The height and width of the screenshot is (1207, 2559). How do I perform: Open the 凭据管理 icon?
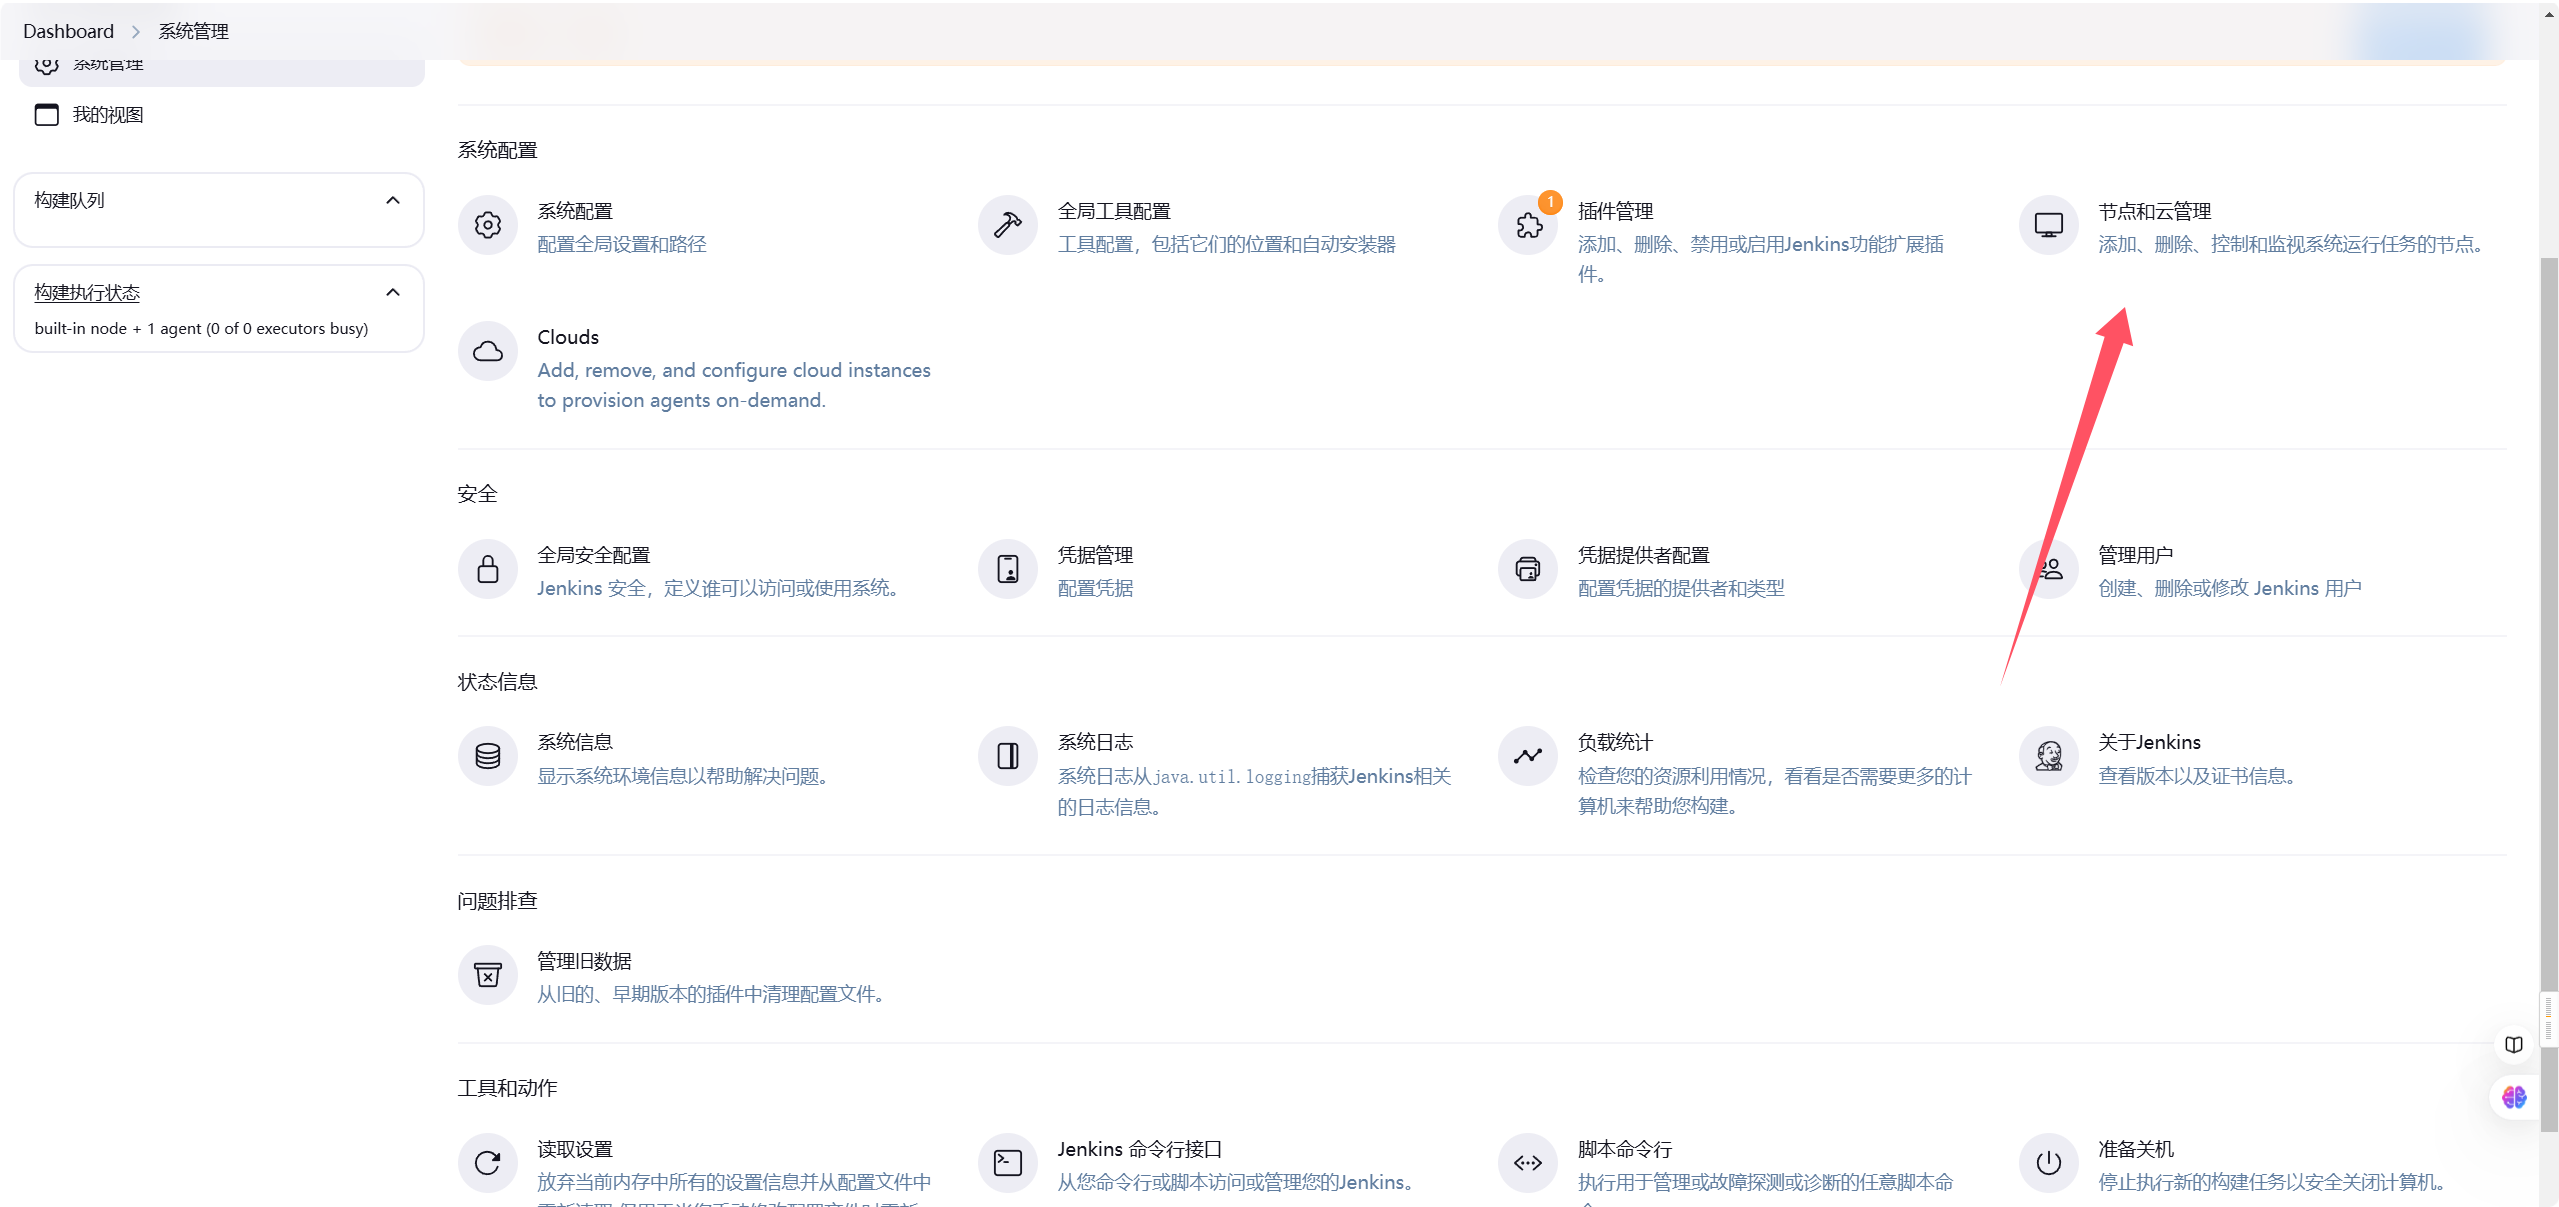coord(1007,569)
